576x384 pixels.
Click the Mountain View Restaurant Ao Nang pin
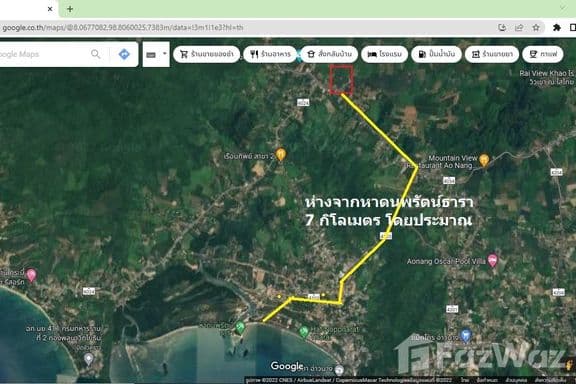484,160
